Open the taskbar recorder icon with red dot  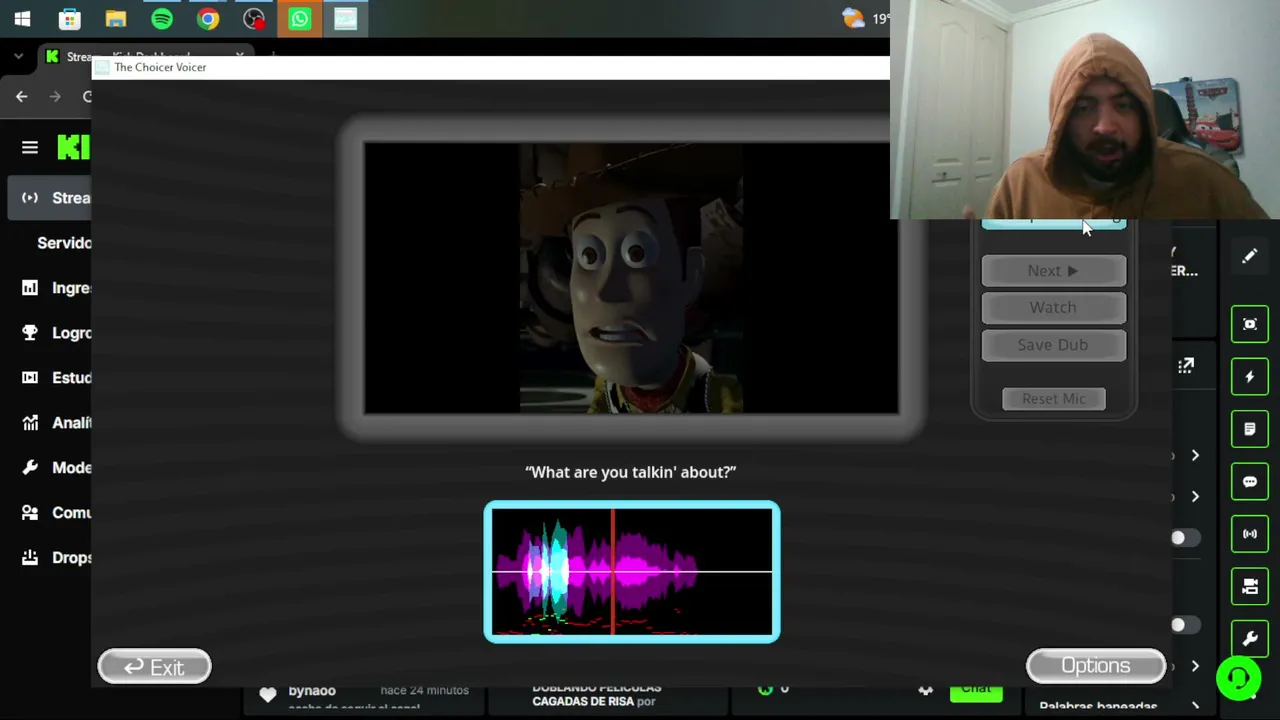[x=253, y=19]
